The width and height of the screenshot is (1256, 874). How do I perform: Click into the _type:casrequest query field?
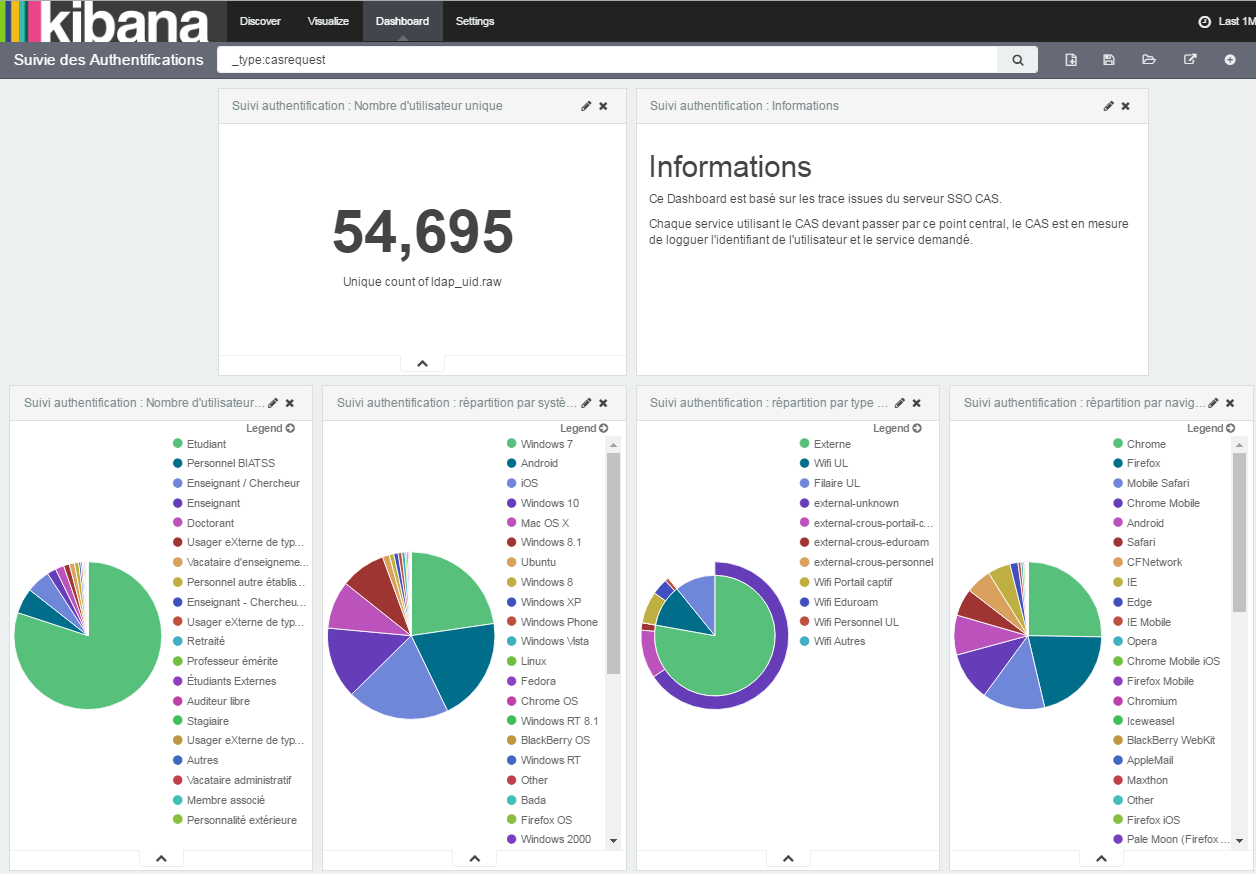pyautogui.click(x=606, y=60)
